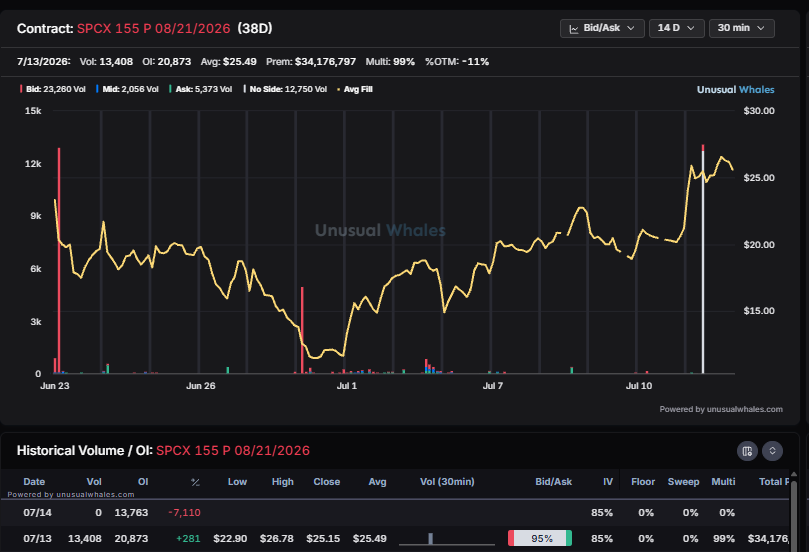Sort table by OI column
The image size is (809, 552).
[143, 482]
